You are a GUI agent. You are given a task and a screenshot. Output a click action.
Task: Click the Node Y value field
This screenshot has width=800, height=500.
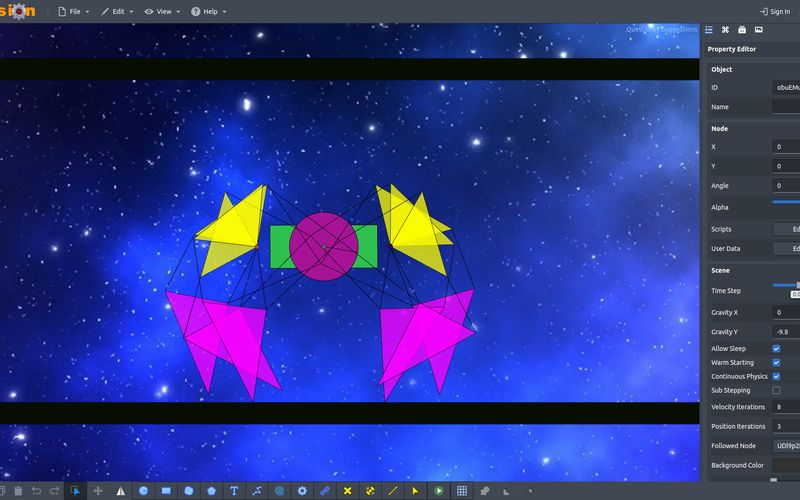point(786,166)
